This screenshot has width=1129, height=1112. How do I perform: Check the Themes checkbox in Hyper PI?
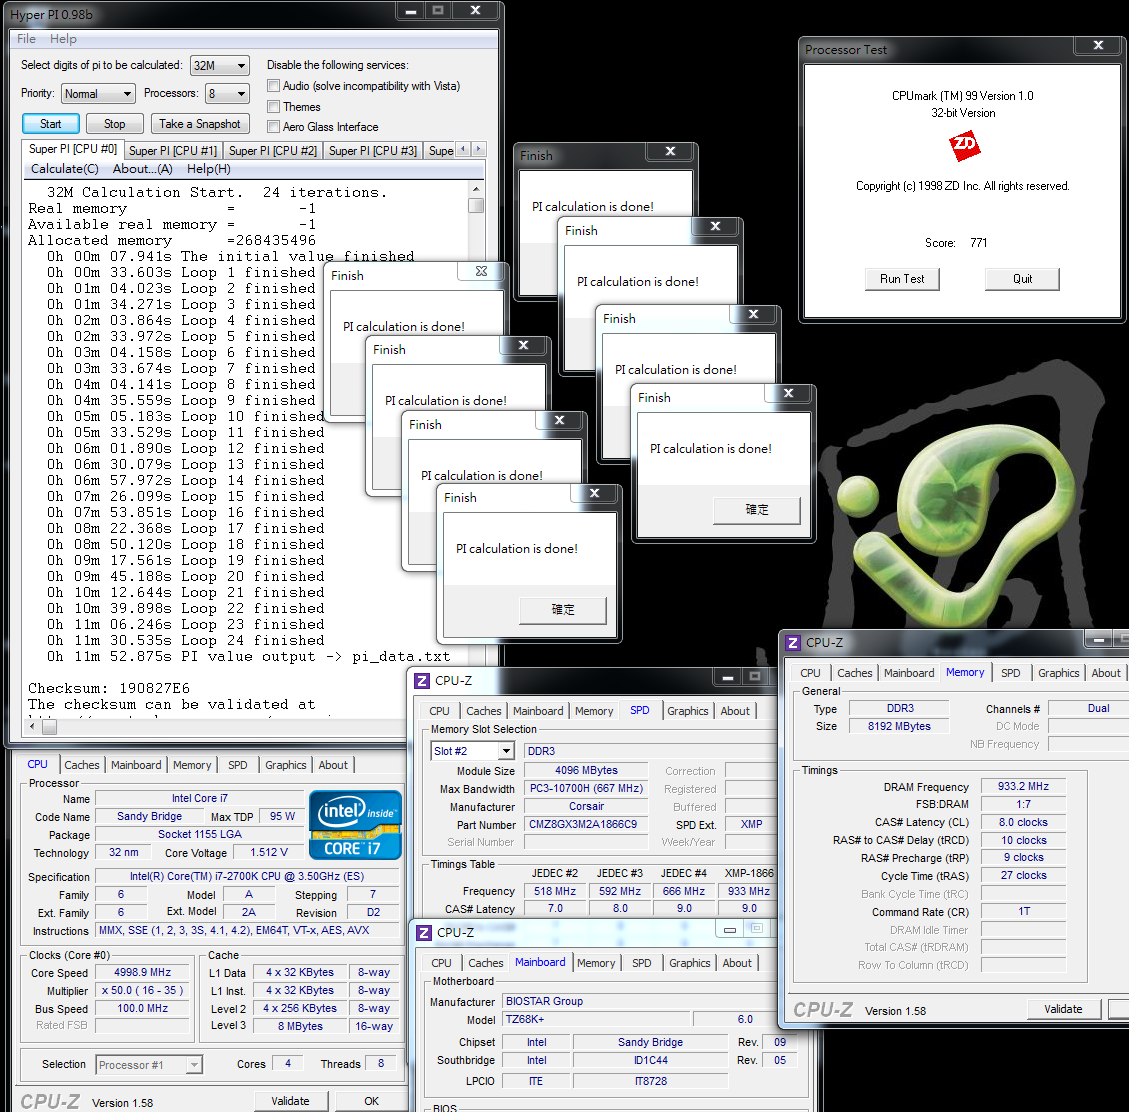pyautogui.click(x=274, y=107)
